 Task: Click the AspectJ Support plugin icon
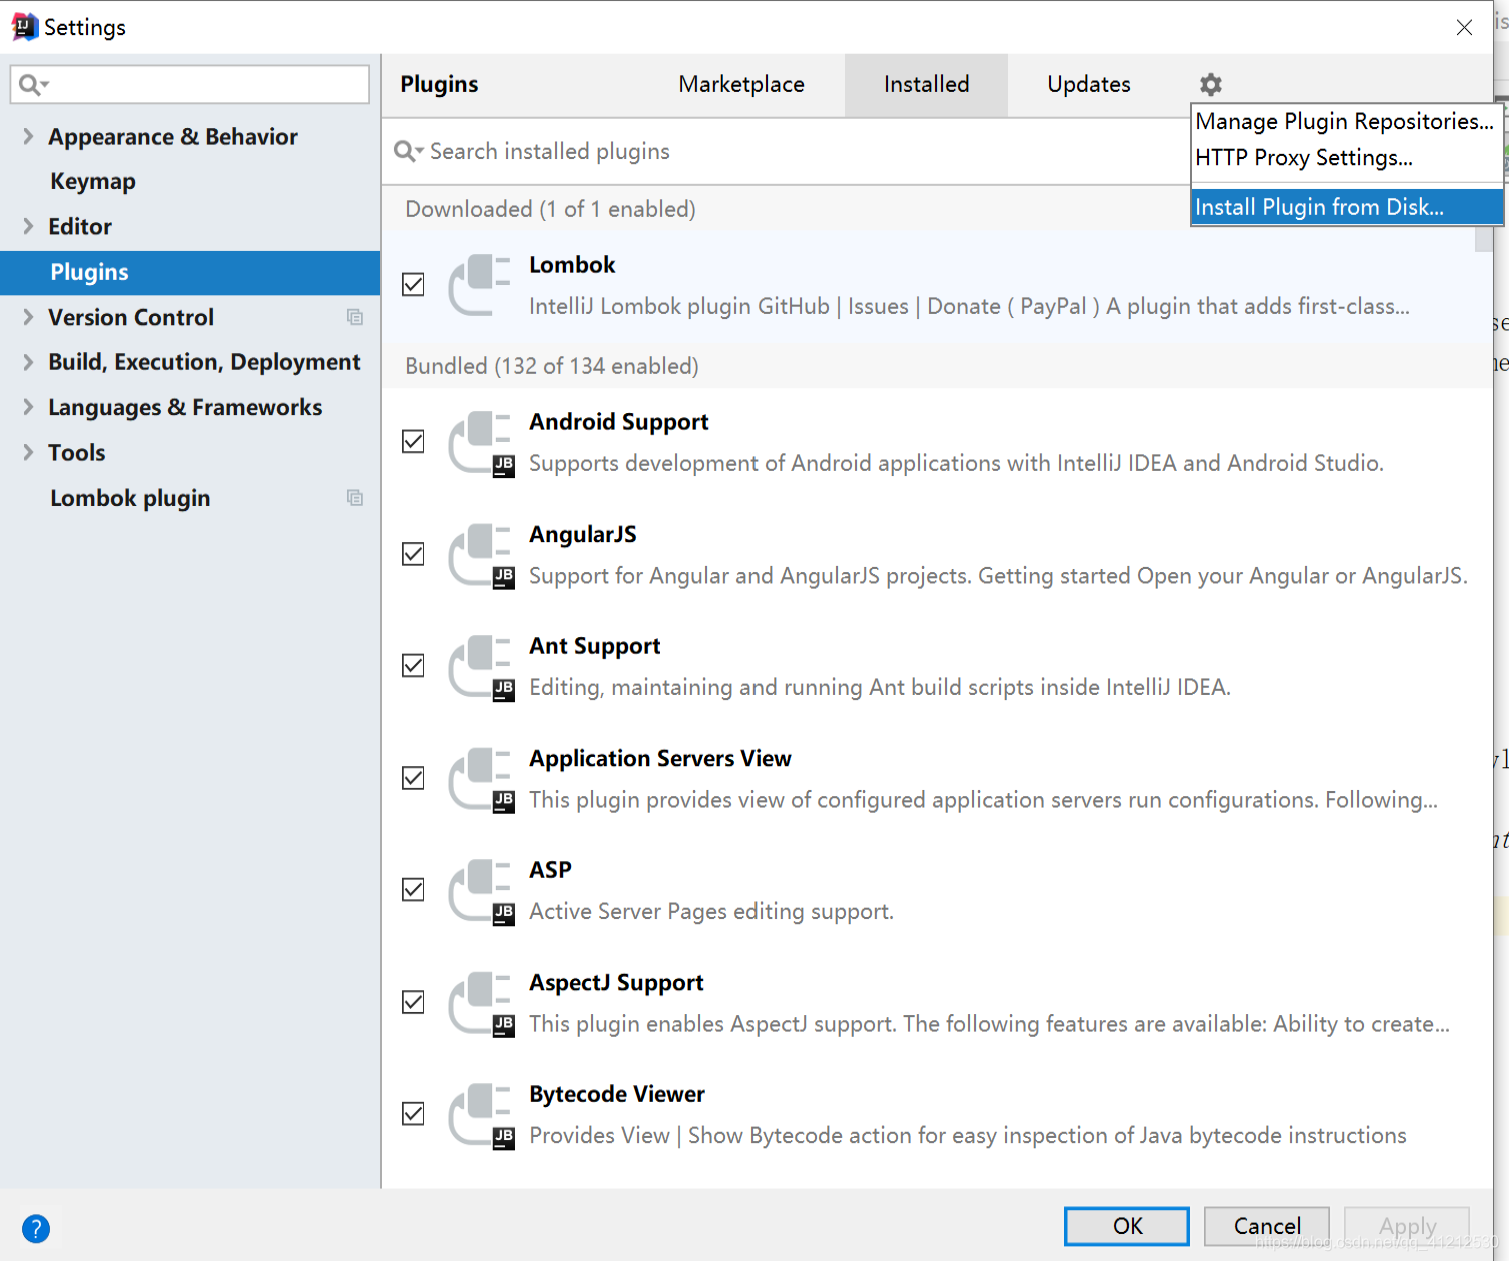pyautogui.click(x=481, y=1003)
